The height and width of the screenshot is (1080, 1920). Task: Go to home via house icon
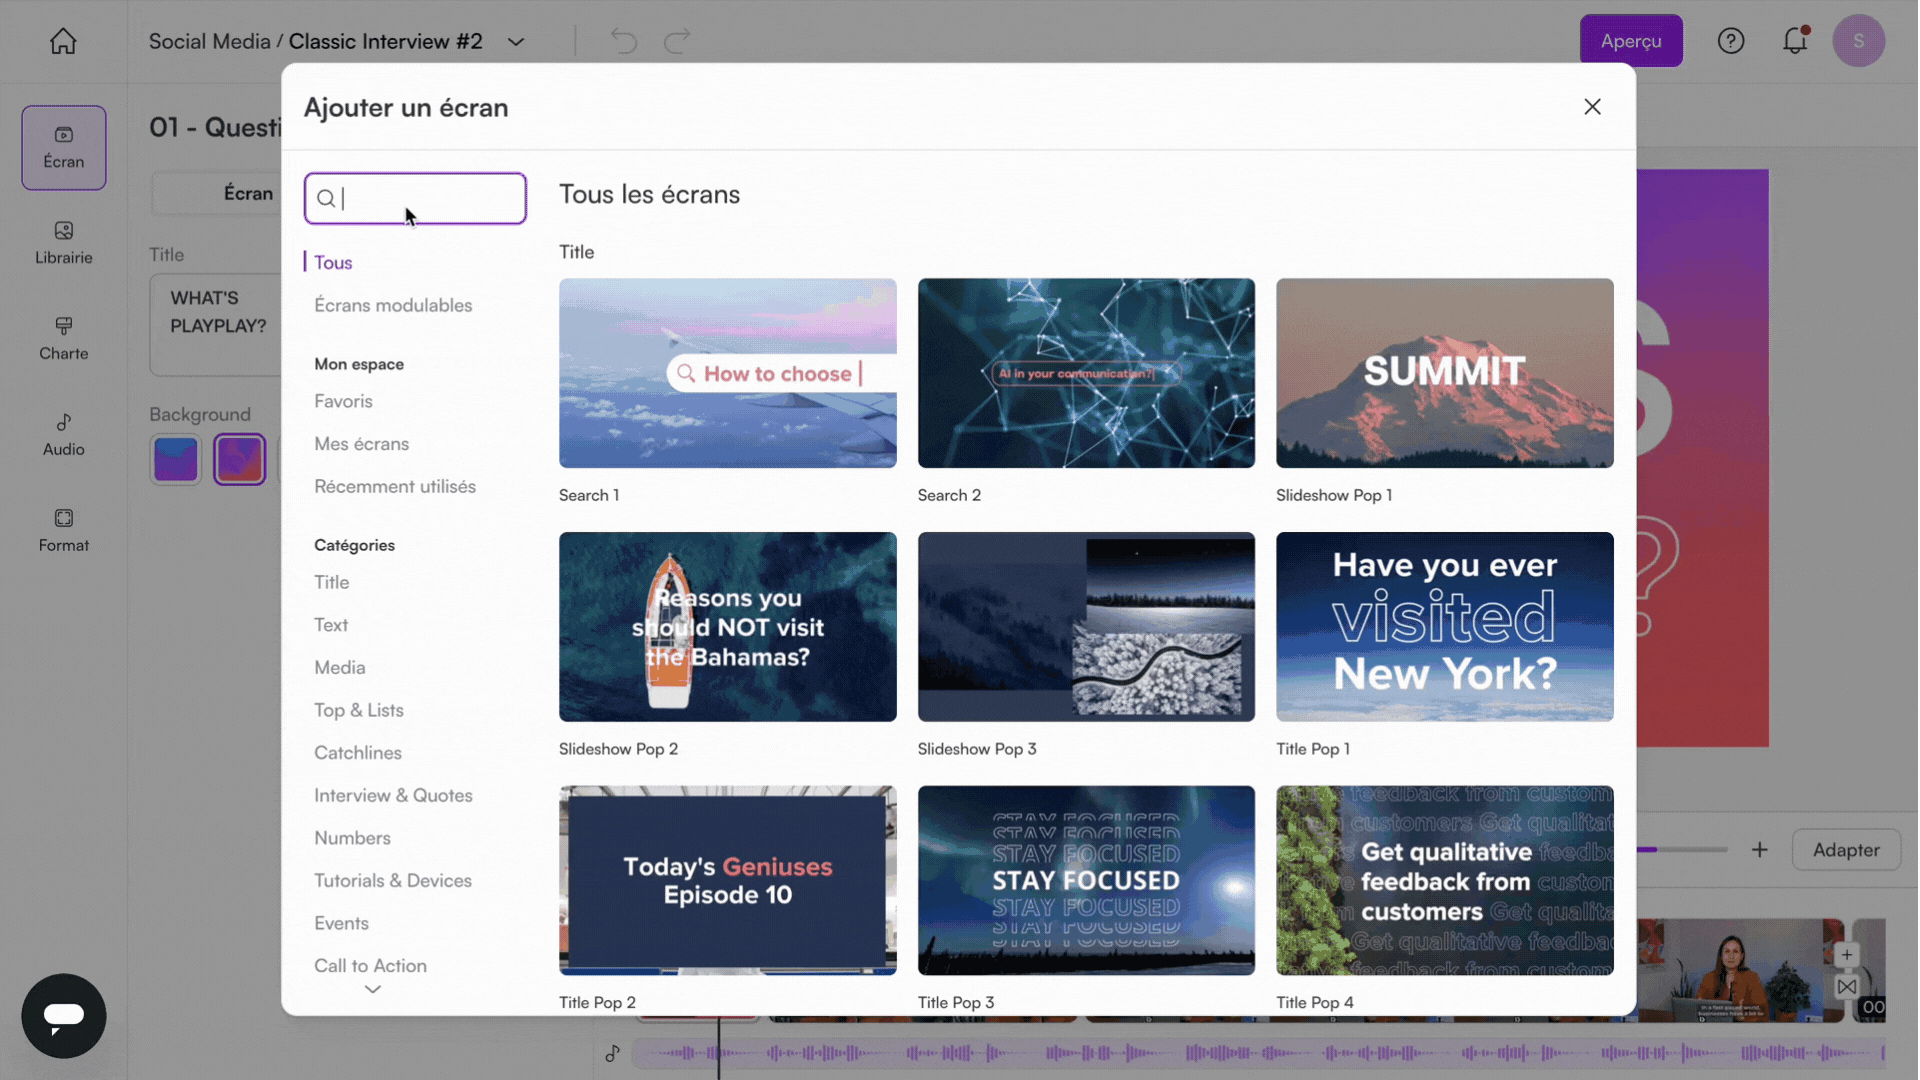63,41
